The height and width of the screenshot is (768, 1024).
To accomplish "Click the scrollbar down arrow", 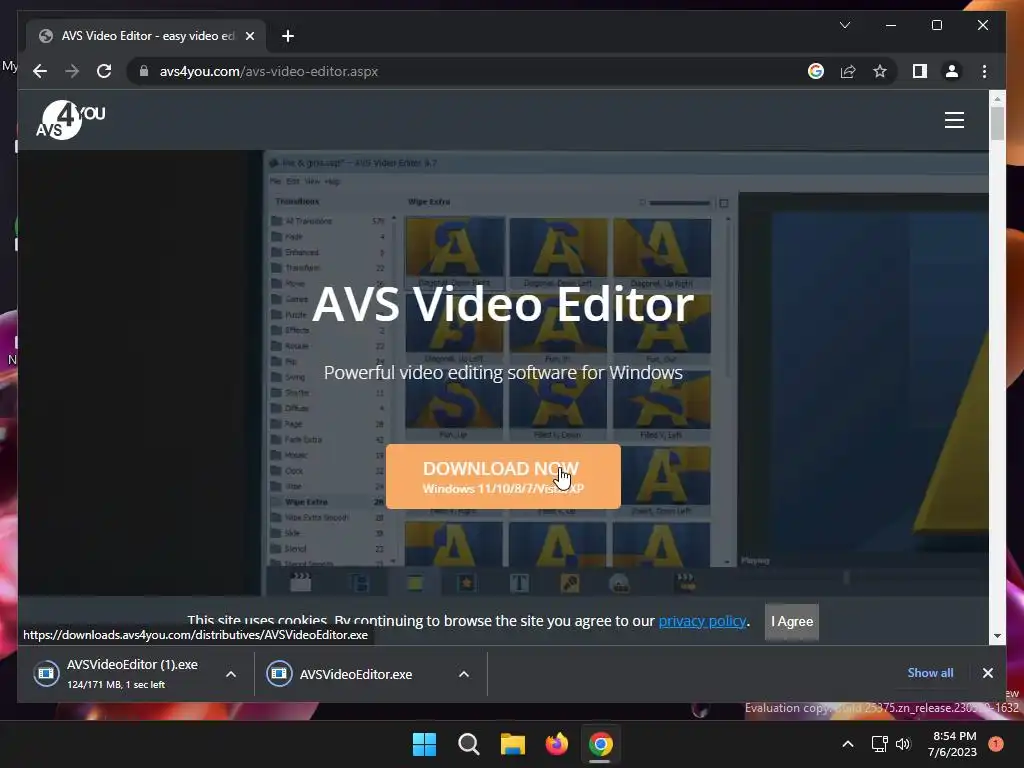I will pyautogui.click(x=997, y=636).
